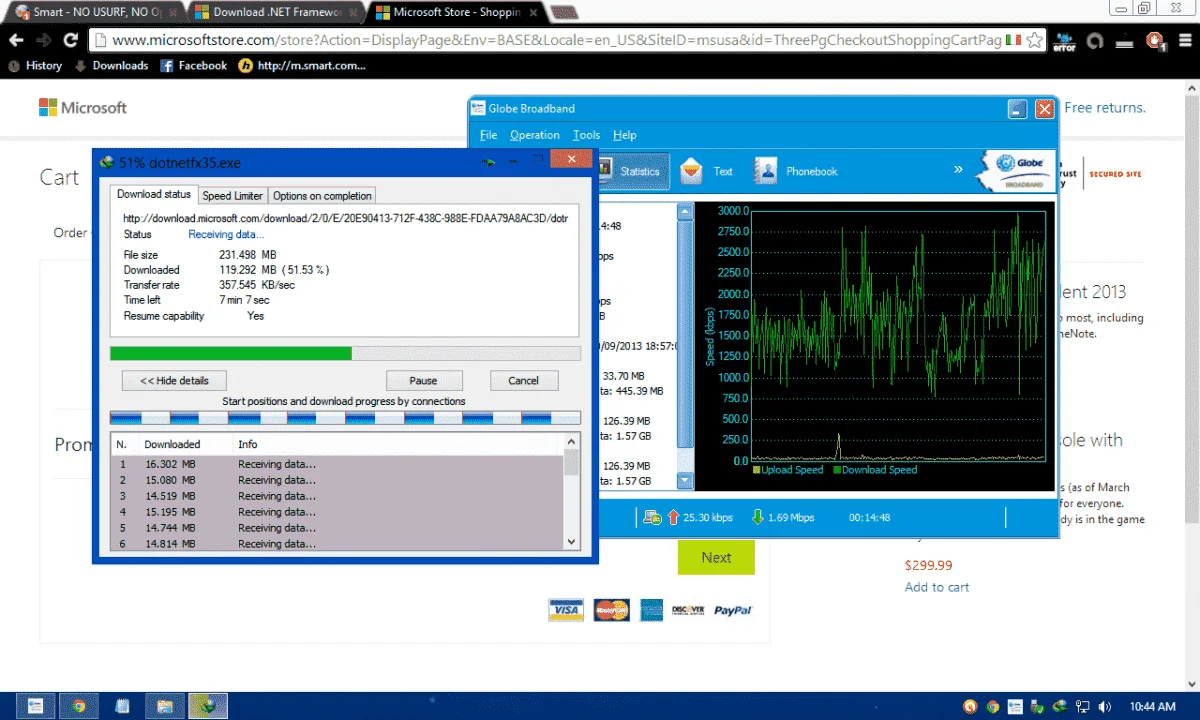Open the Facebook bookmark
This screenshot has width=1200, height=720.
(x=193, y=66)
